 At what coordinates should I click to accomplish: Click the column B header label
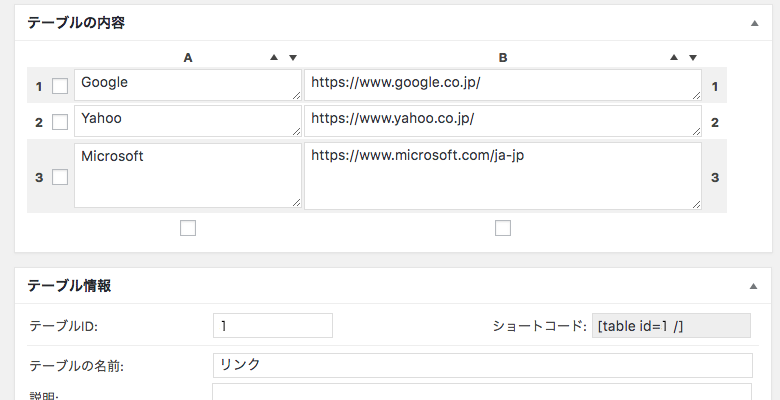[503, 58]
